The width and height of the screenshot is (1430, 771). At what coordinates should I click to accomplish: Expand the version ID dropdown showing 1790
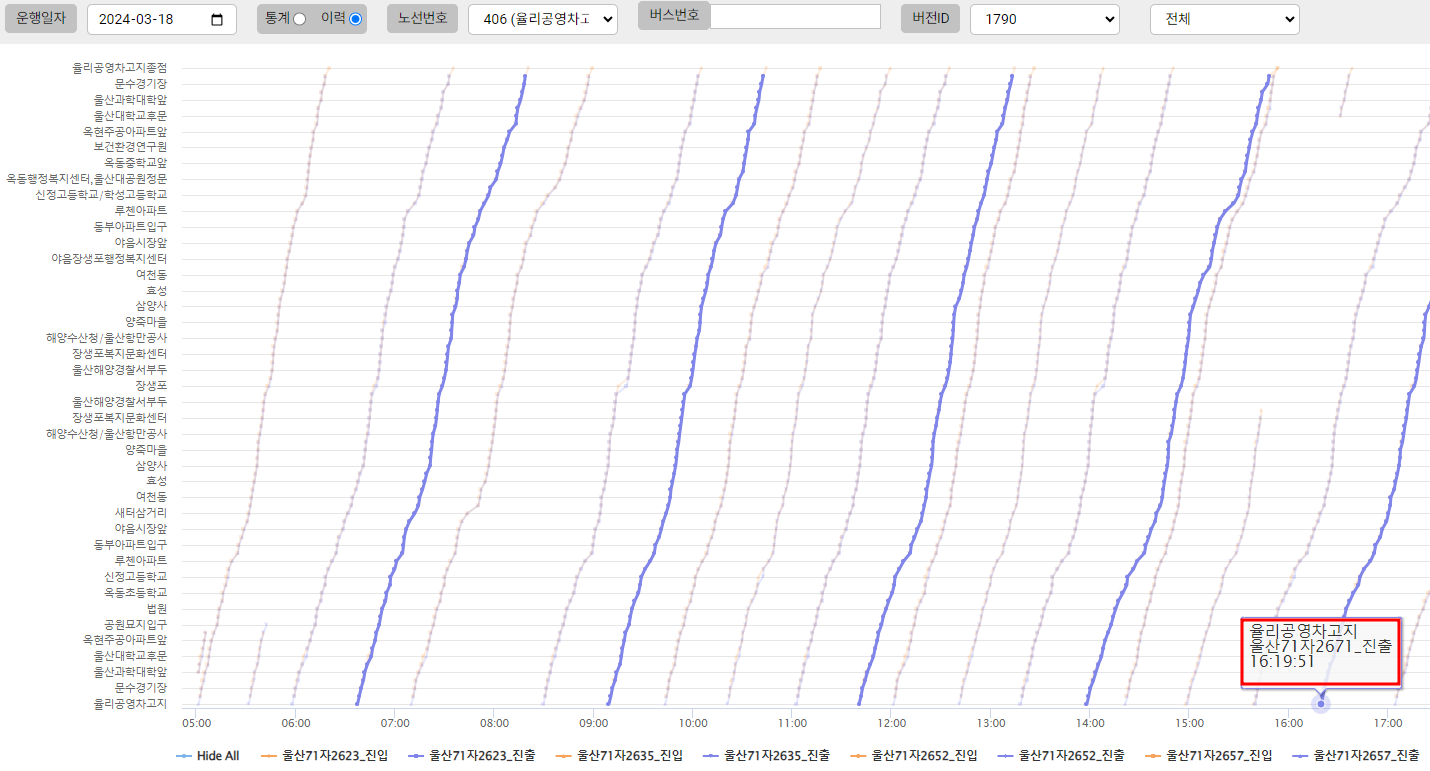coord(1044,19)
